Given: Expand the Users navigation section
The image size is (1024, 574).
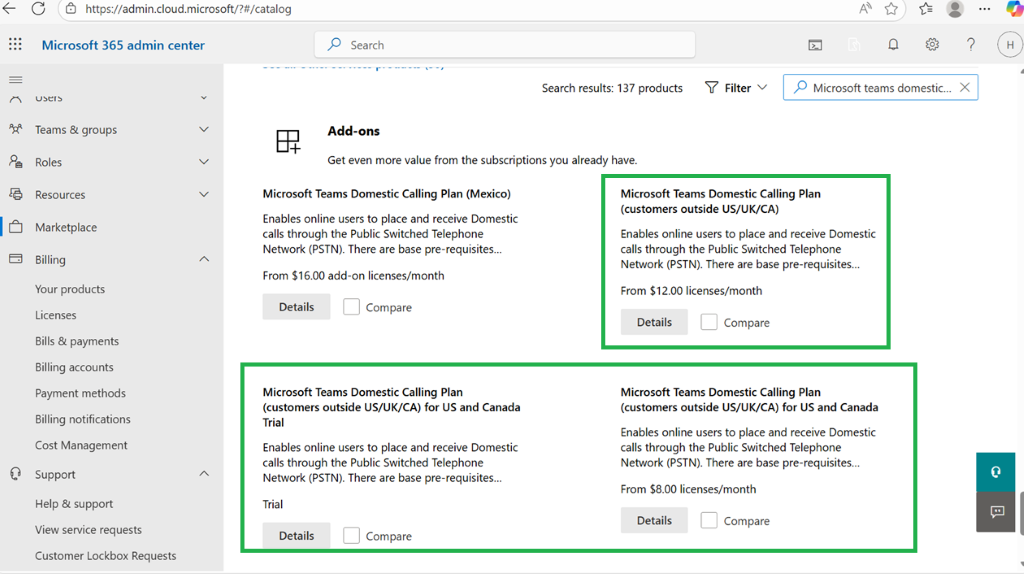Looking at the screenshot, I should pyautogui.click(x=204, y=97).
